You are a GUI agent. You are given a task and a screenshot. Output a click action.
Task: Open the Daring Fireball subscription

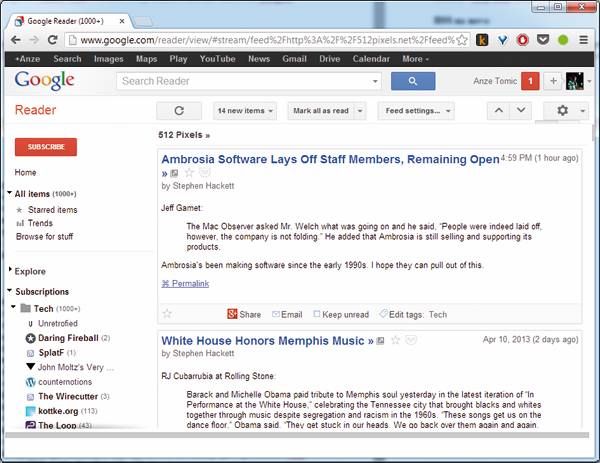68,338
